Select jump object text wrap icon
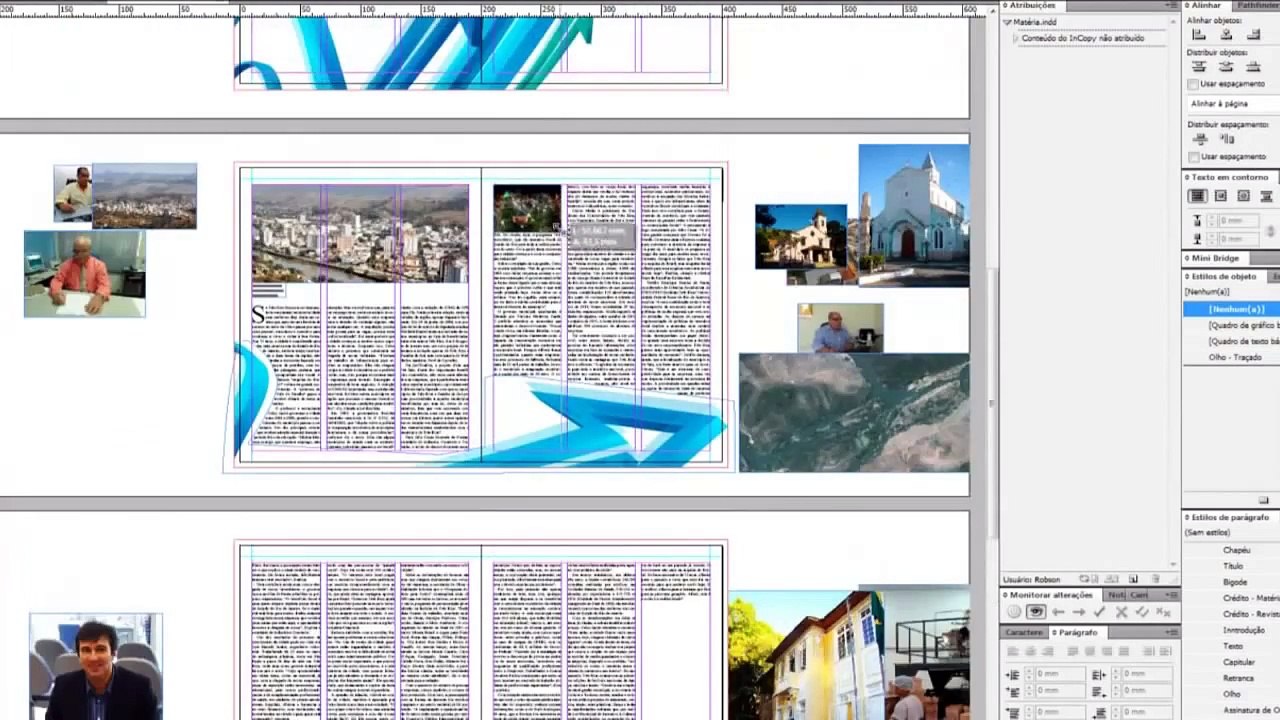 coord(1266,196)
